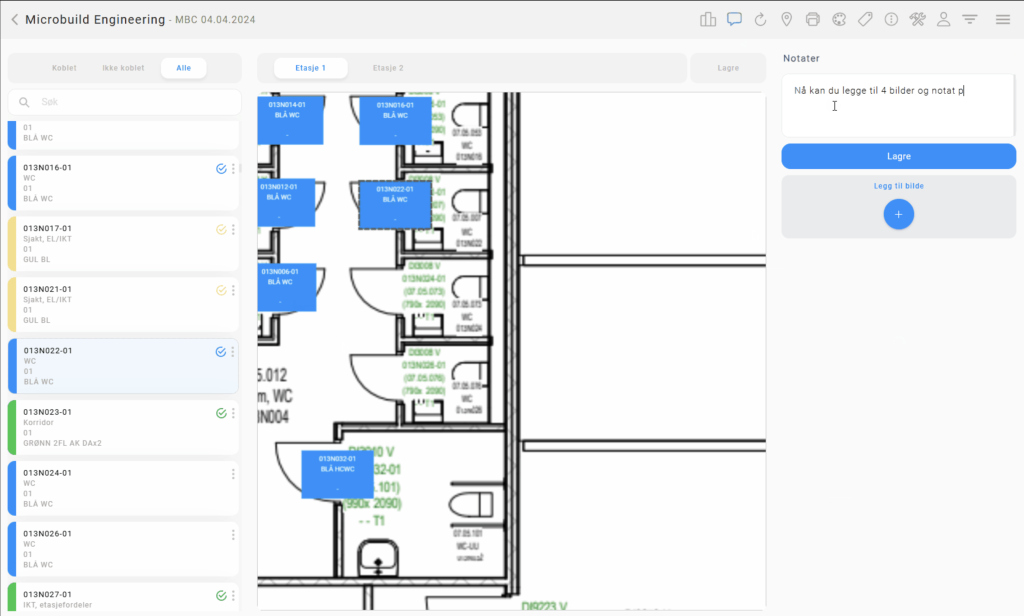Open the three-dot menu for 013N017-01
Image resolution: width=1024 pixels, height=616 pixels.
(233, 230)
